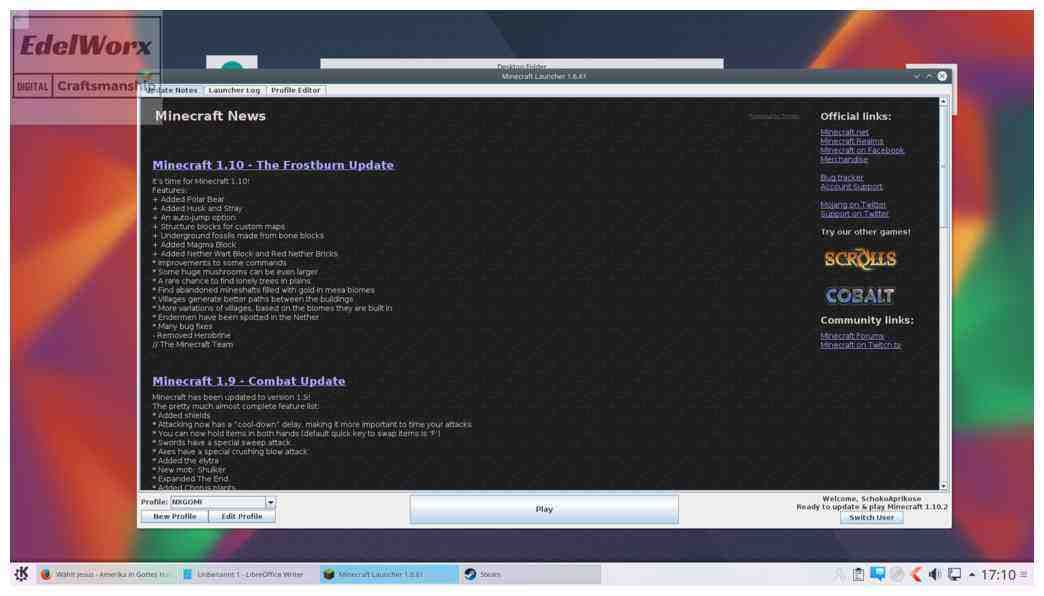Click the red arrow tray icon
1044x596 pixels.
click(916, 574)
